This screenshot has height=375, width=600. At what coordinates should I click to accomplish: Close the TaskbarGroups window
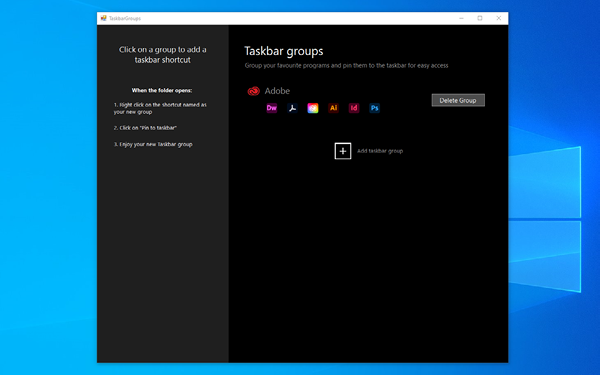click(x=499, y=18)
